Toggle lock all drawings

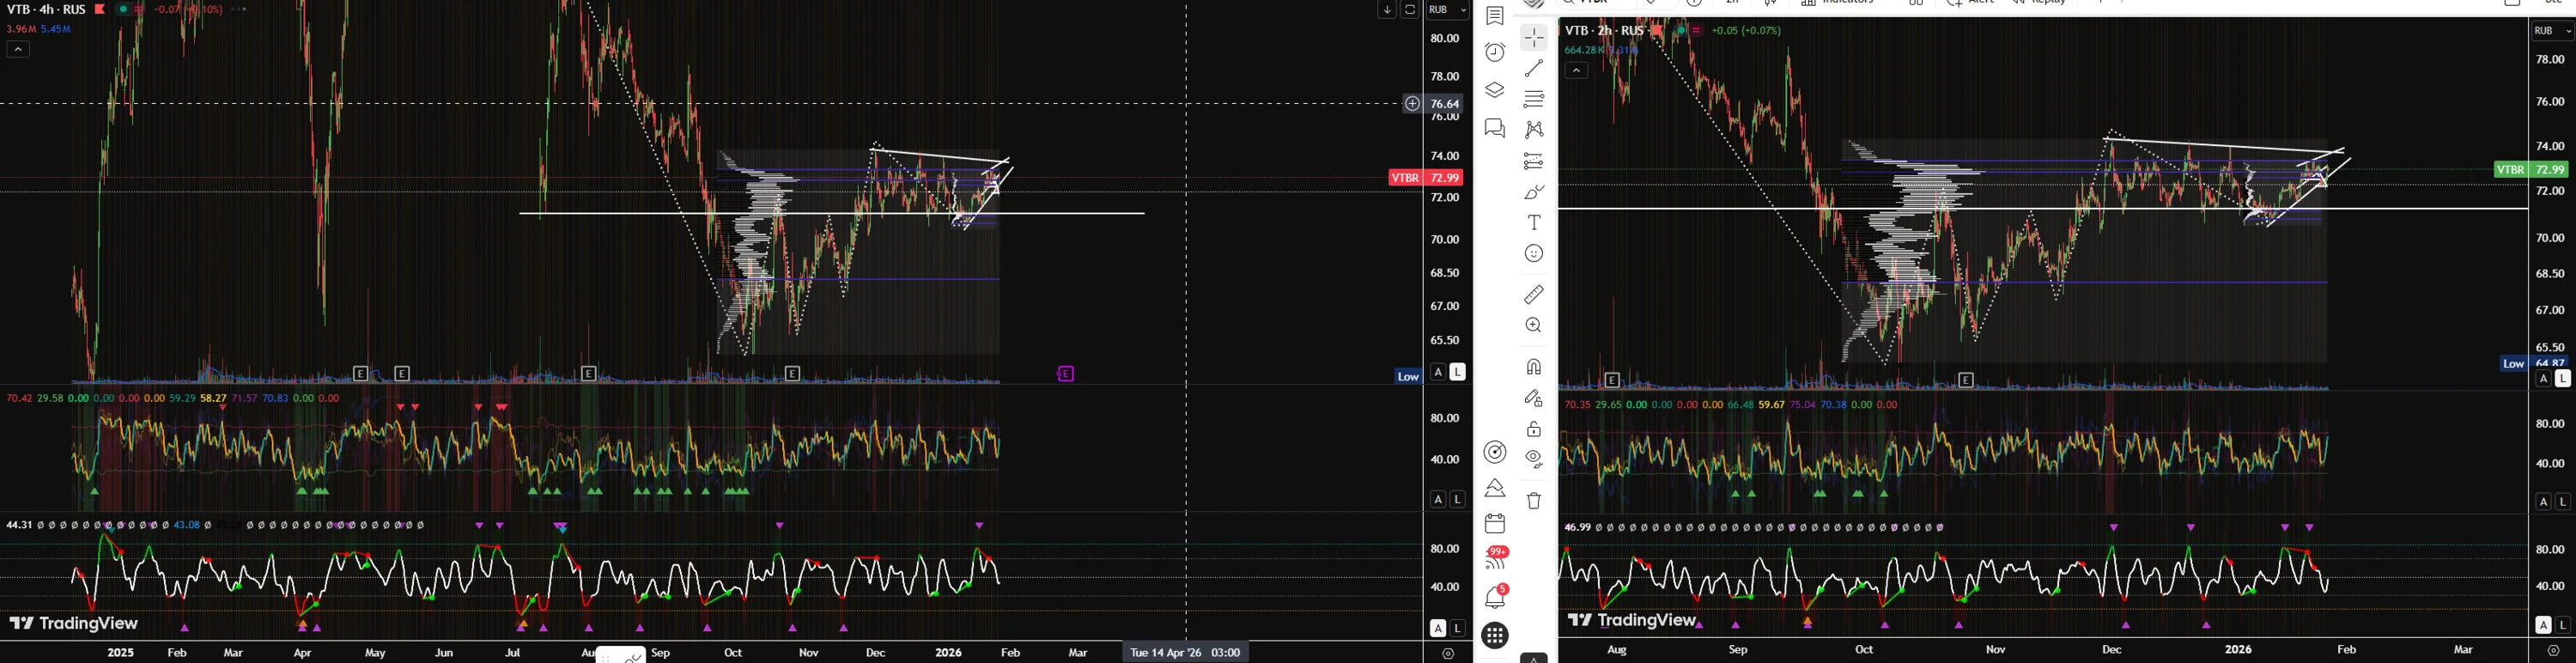pyautogui.click(x=1533, y=429)
